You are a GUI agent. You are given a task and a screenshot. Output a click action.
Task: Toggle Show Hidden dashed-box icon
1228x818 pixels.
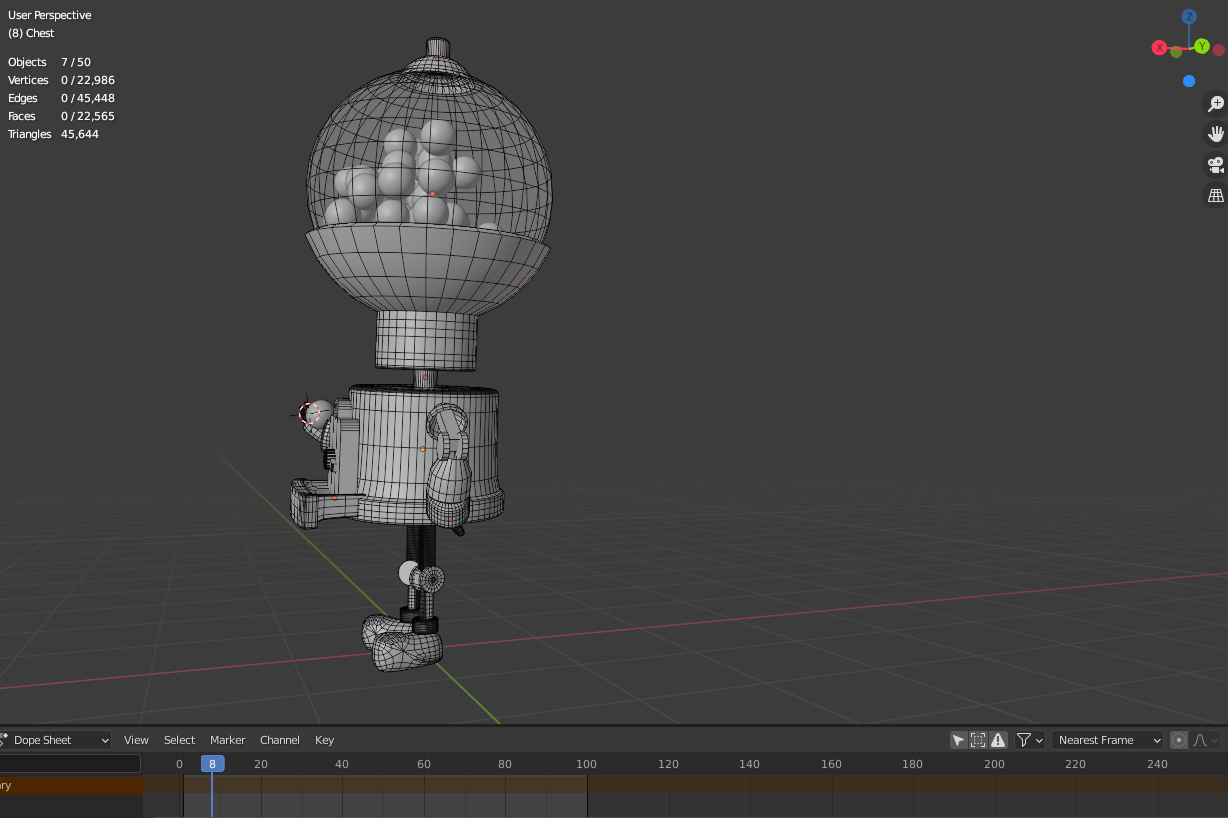click(978, 740)
